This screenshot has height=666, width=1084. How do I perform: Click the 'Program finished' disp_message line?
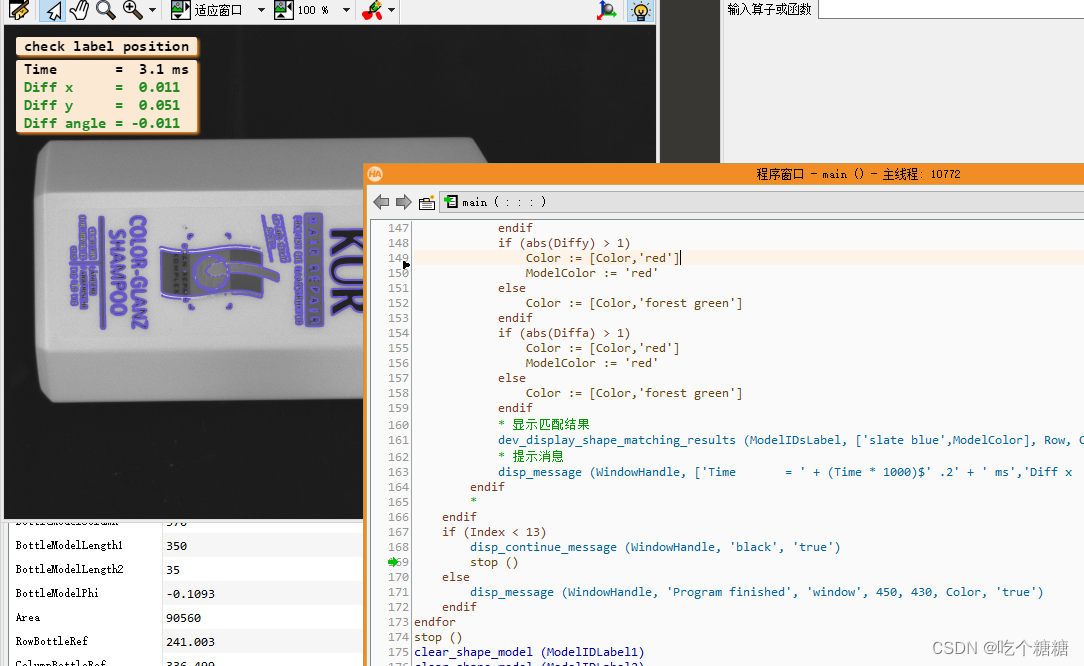coord(756,592)
